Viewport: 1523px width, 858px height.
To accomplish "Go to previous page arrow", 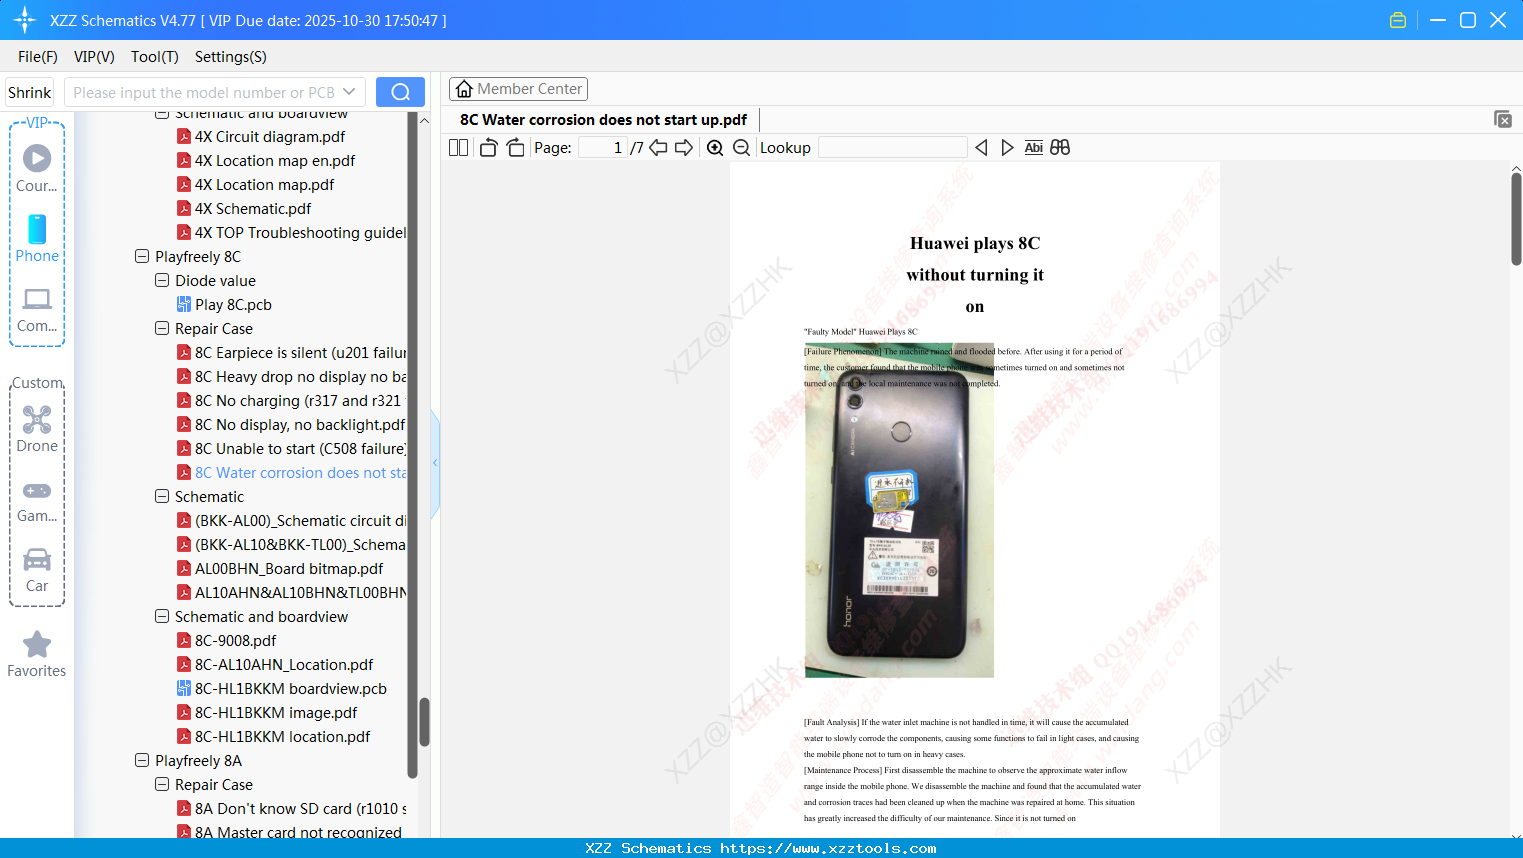I will (x=658, y=148).
